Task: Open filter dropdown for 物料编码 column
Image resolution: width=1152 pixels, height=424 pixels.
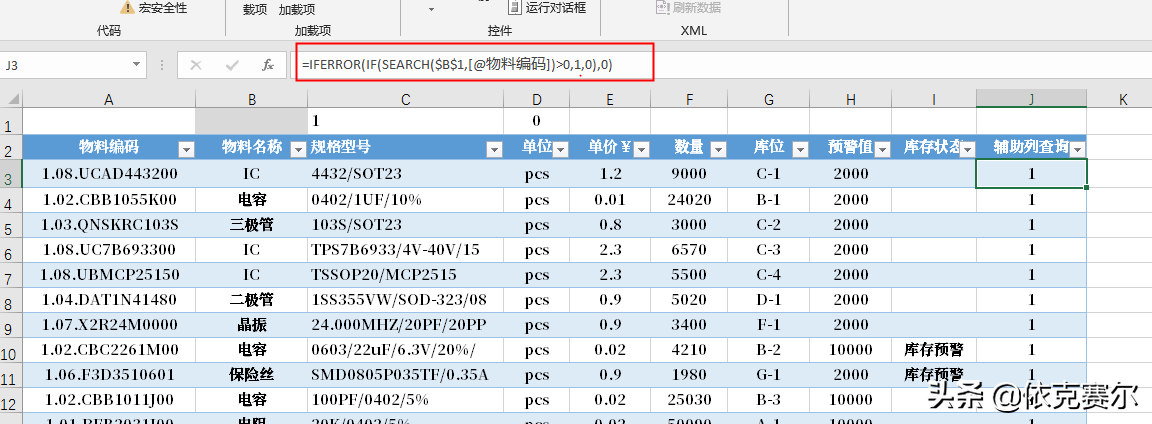Action: [187, 149]
